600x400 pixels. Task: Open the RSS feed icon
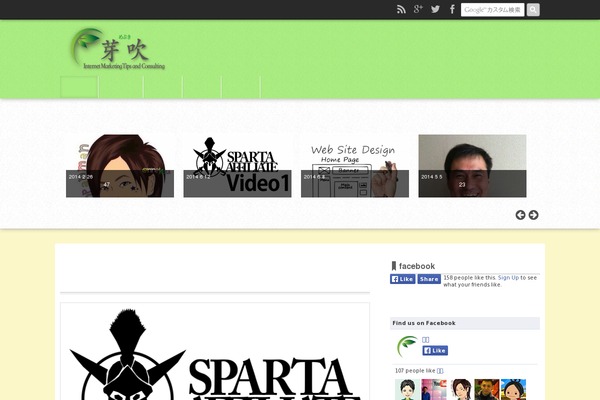pos(401,10)
